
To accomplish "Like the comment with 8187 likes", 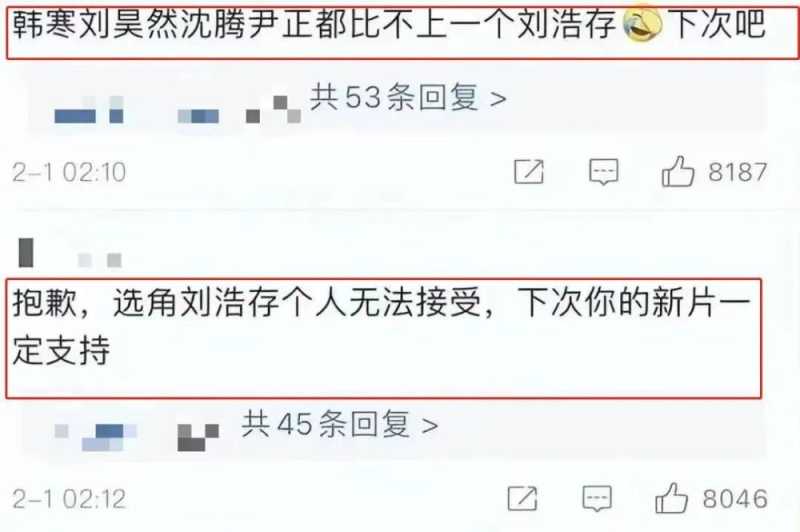I will click(x=678, y=171).
